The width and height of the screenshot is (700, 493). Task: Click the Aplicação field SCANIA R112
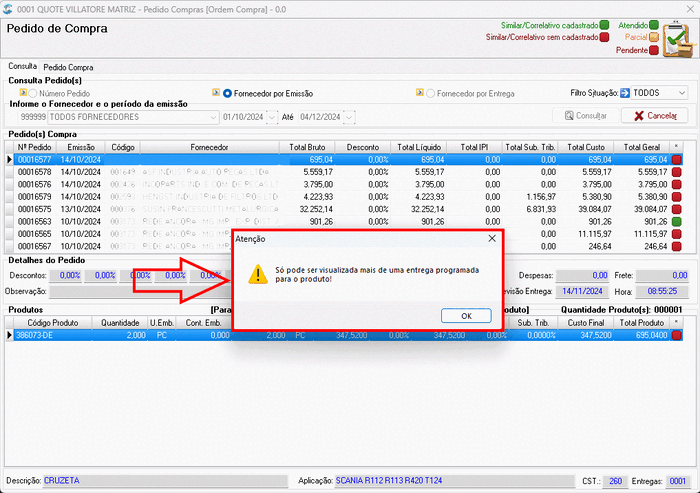[x=454, y=481]
